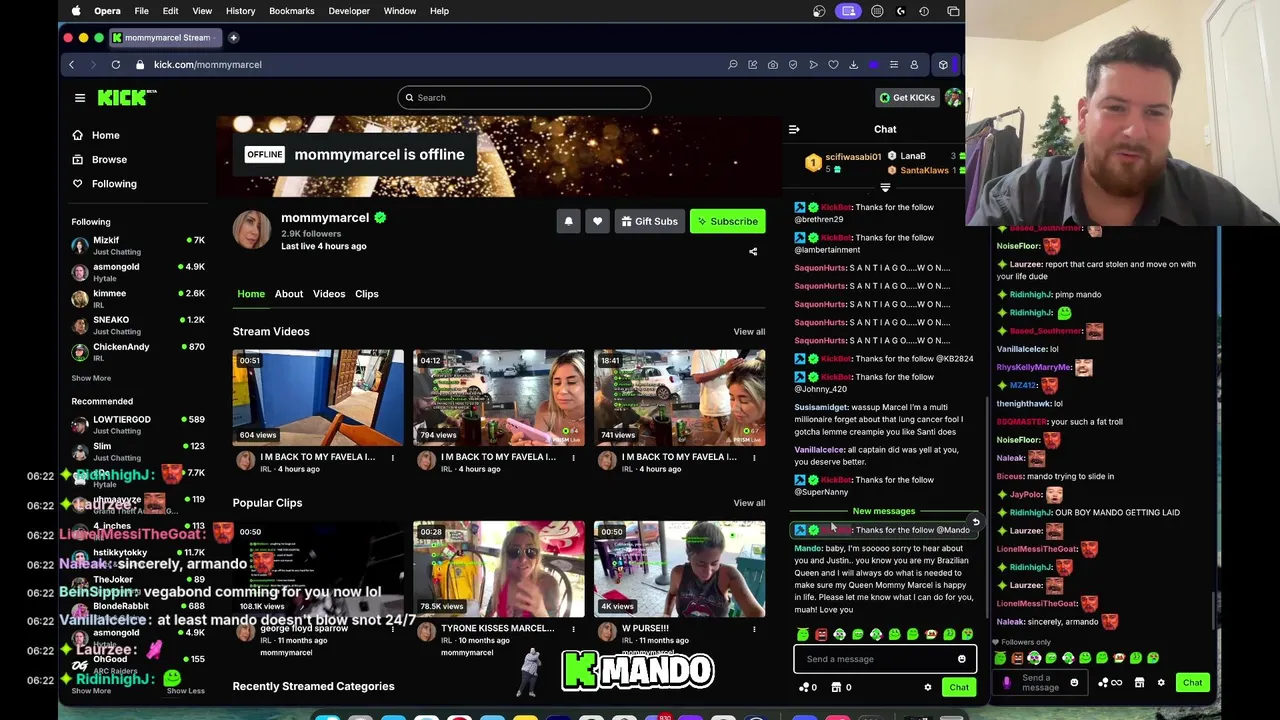Click View all for Popular Clips
1280x720 pixels.
click(x=749, y=503)
